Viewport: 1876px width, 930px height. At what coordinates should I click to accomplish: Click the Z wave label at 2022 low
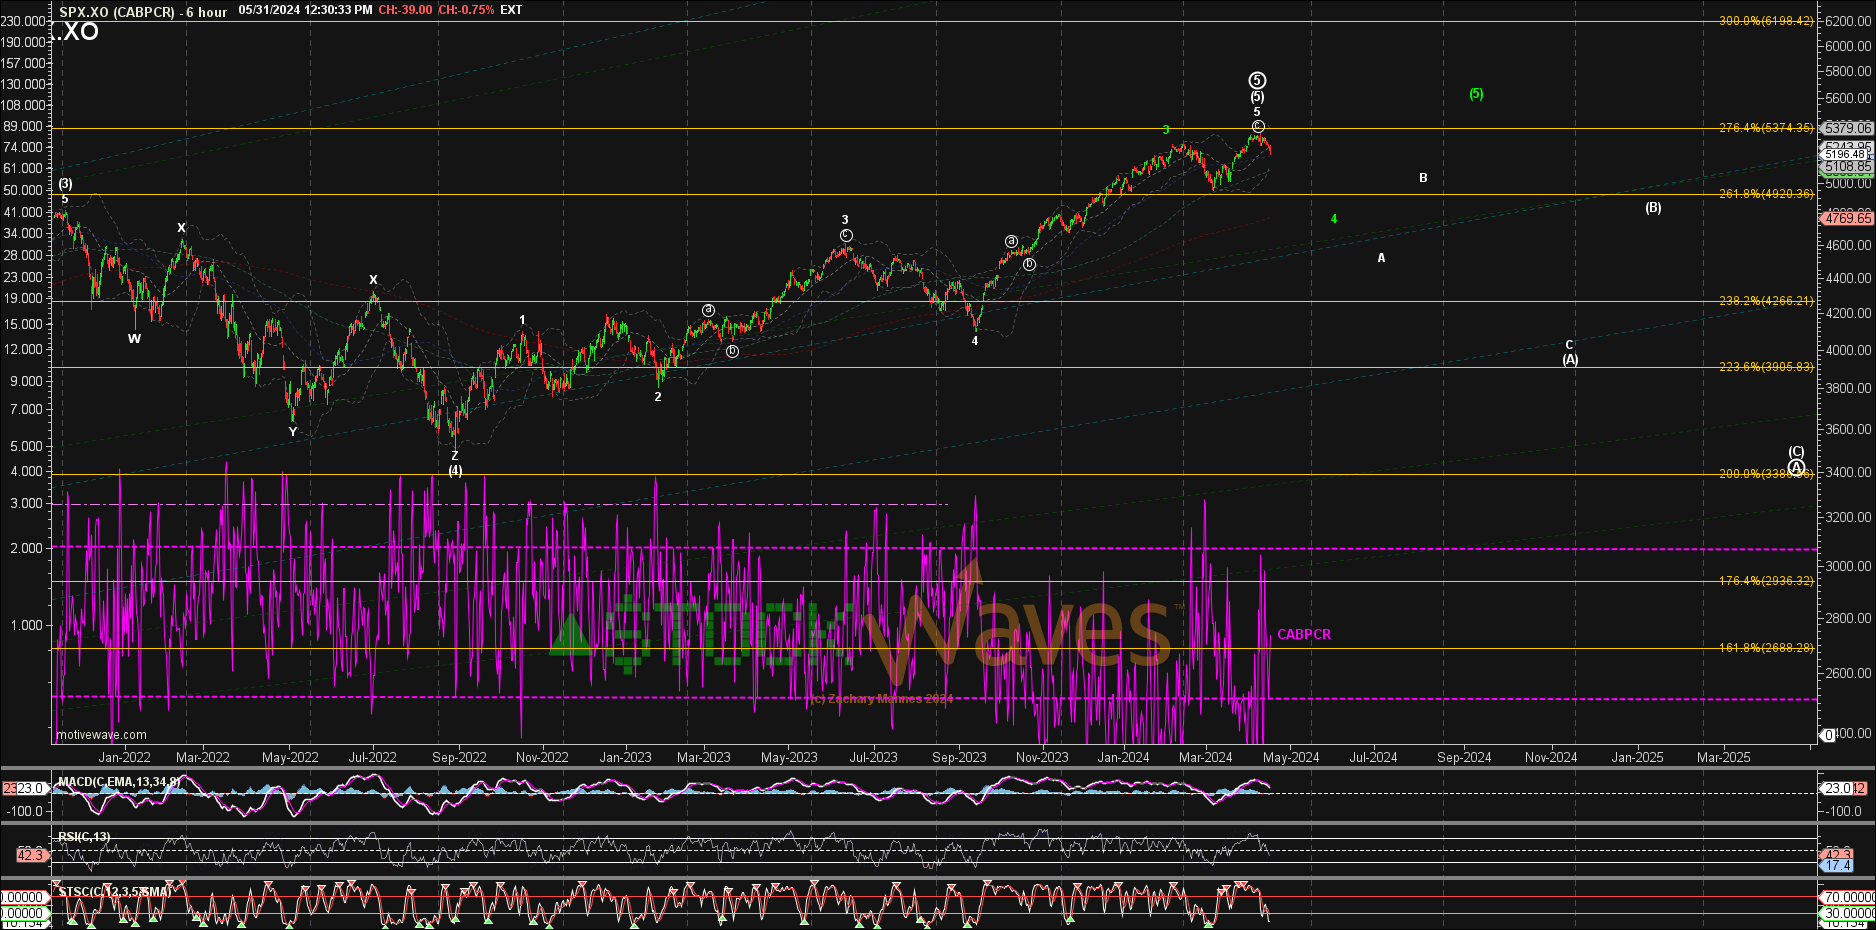click(x=455, y=456)
